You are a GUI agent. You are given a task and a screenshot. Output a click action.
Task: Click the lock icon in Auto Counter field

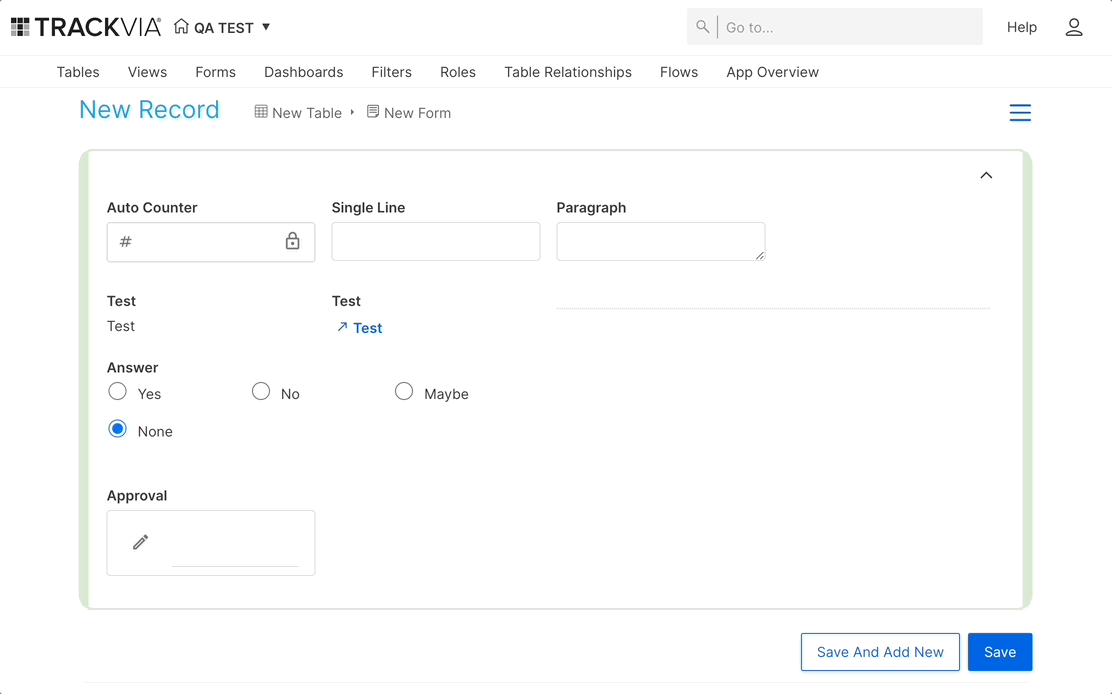[x=295, y=241]
